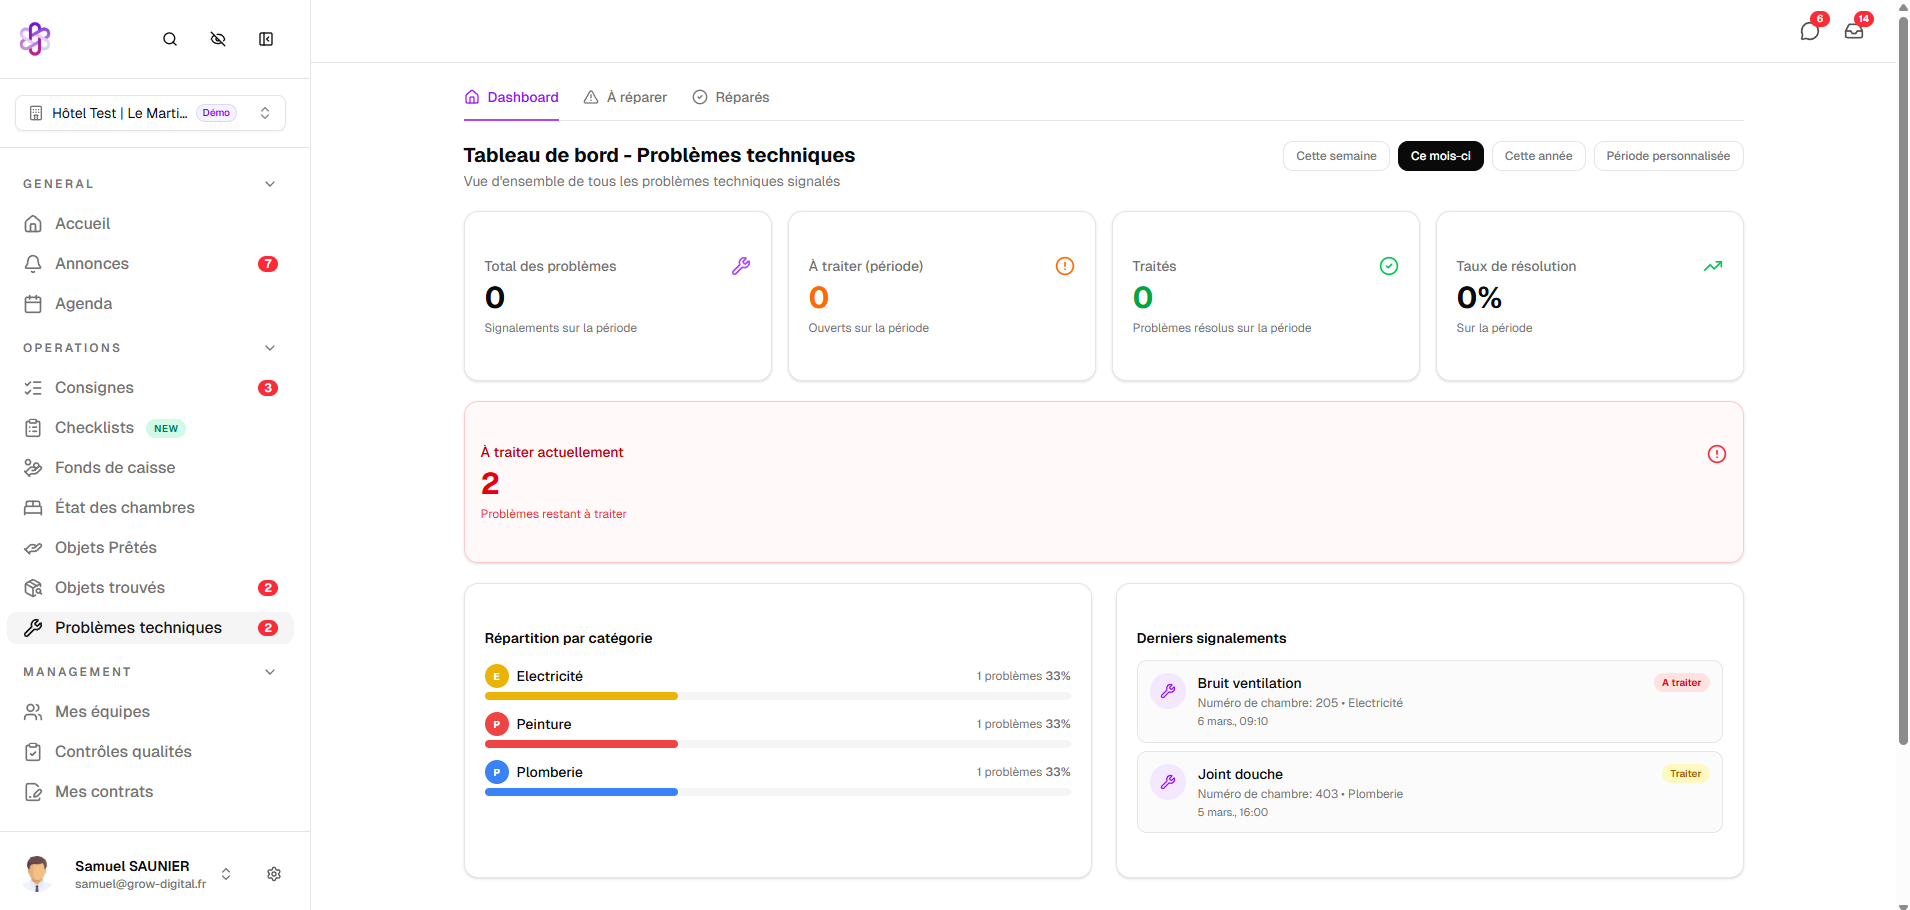Click the red alert icon in À traiter actuellement
The width and height of the screenshot is (1910, 910).
tap(1716, 454)
